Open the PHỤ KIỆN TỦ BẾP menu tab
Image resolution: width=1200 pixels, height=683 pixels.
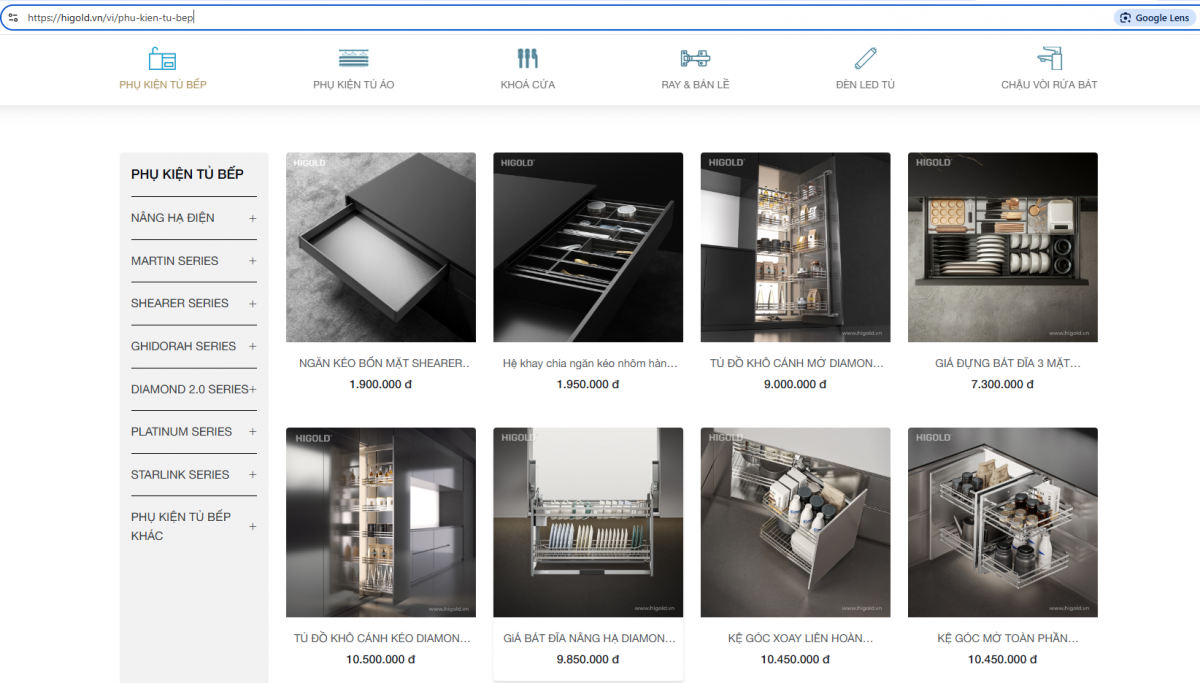point(163,84)
